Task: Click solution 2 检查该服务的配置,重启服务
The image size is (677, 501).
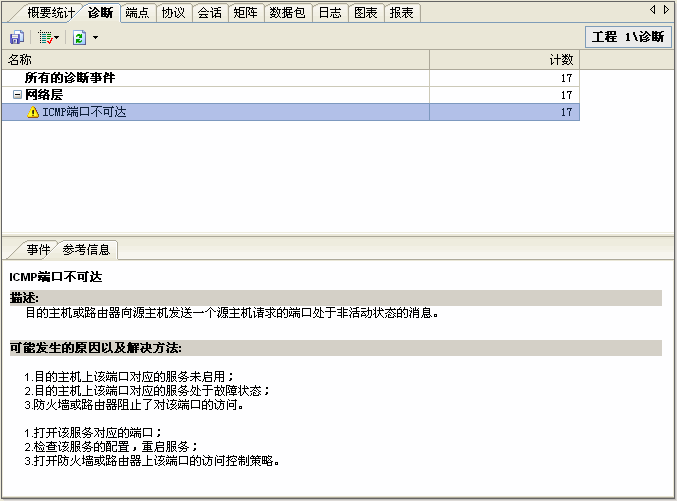Action: 111,447
